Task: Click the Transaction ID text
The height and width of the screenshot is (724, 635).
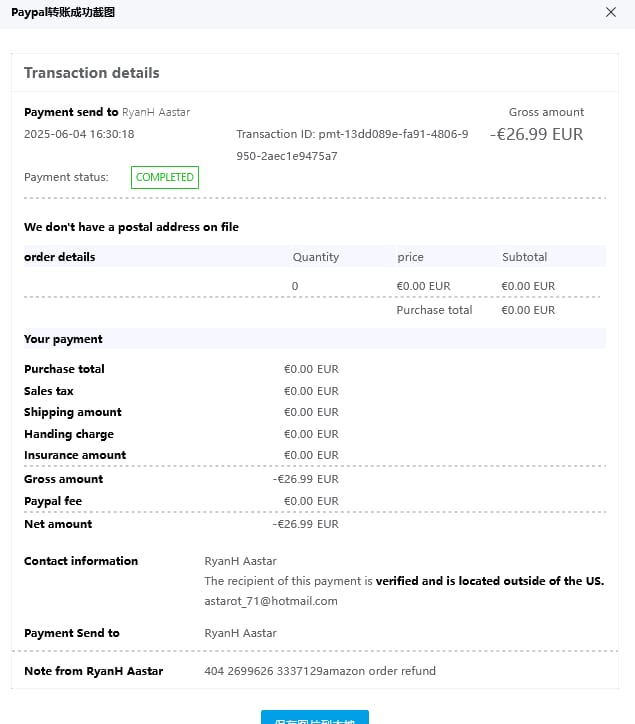Action: point(352,144)
